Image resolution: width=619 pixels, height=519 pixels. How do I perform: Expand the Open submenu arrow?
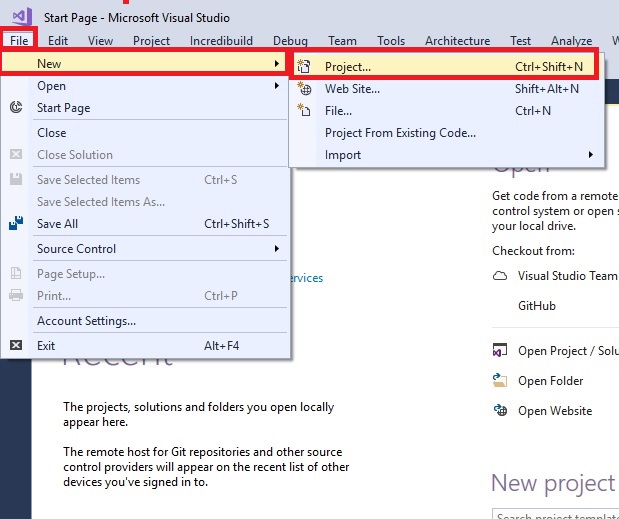pyautogui.click(x=277, y=85)
